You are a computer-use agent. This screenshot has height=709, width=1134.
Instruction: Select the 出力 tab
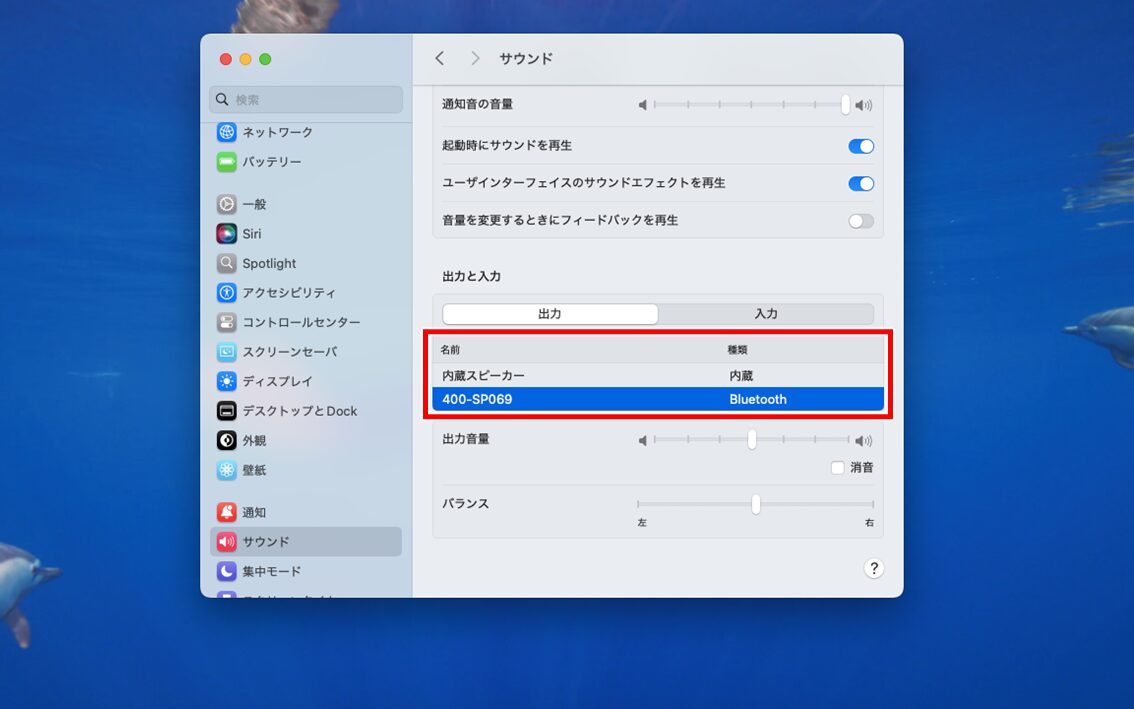coord(549,313)
